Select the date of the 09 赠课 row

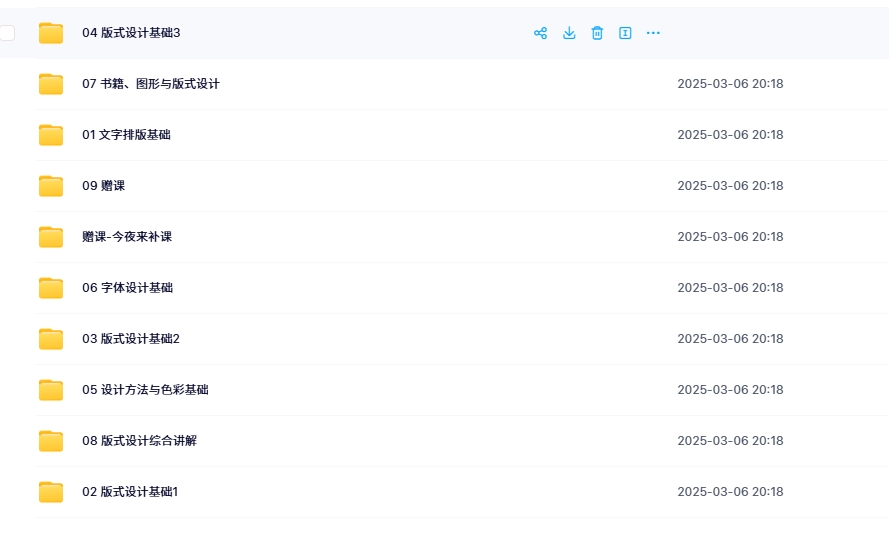tap(730, 186)
